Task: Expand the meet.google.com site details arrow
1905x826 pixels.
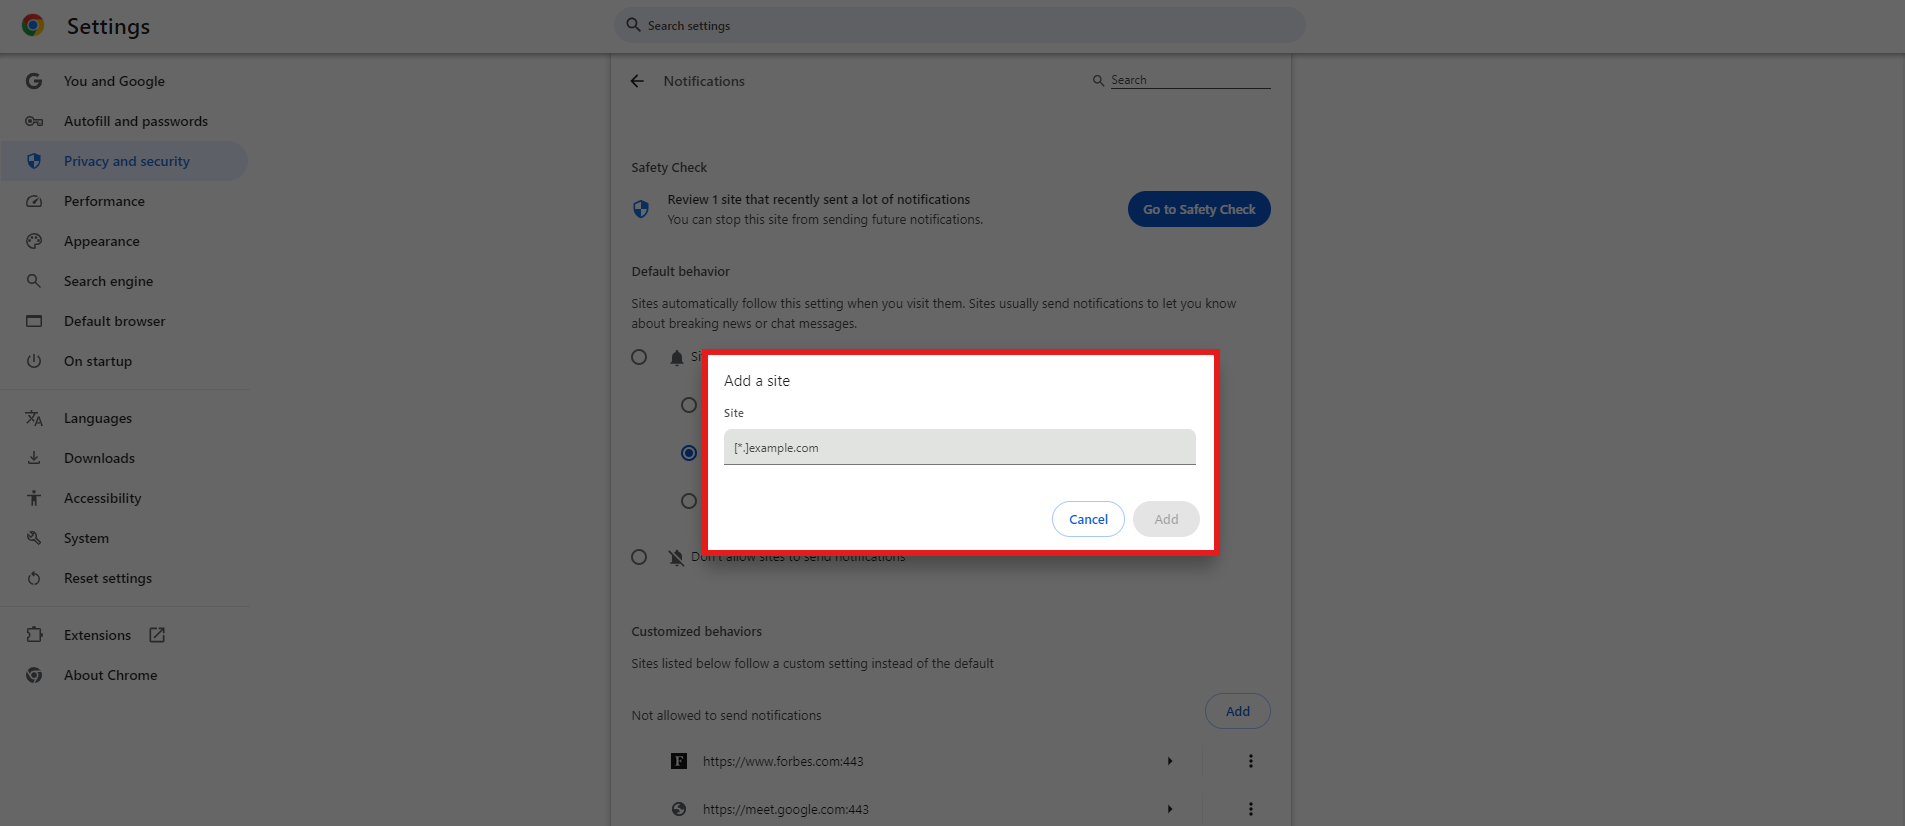Action: [x=1169, y=809]
